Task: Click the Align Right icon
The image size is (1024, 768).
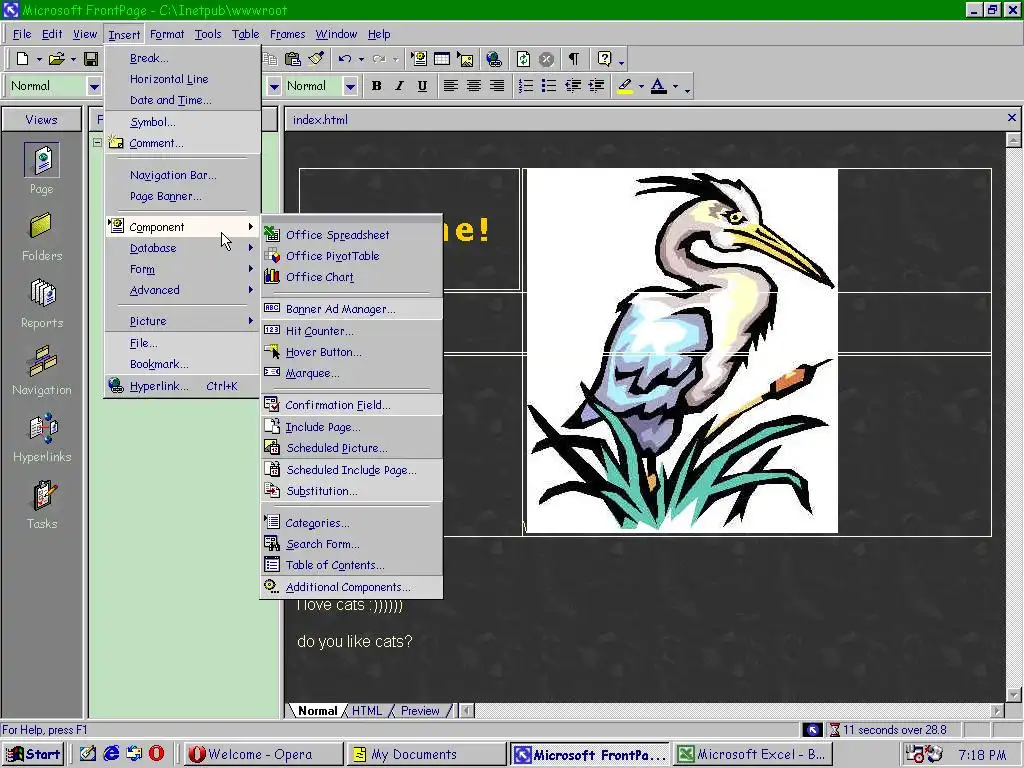Action: (x=497, y=86)
